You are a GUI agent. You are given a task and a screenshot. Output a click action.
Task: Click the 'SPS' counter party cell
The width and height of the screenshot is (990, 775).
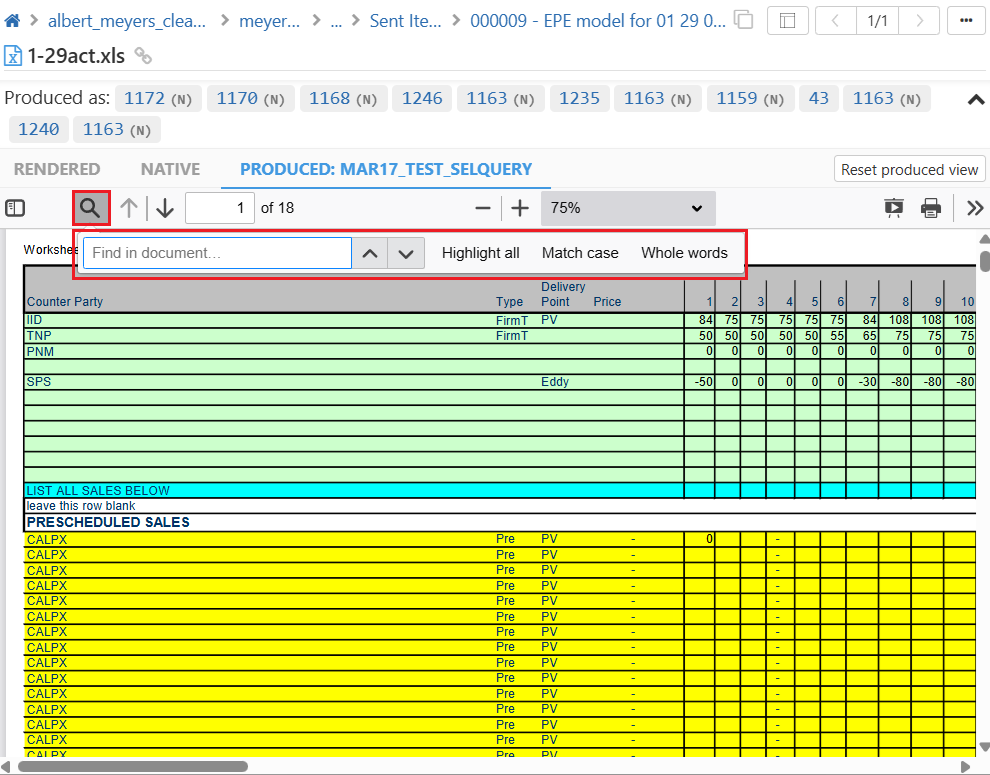pos(39,381)
